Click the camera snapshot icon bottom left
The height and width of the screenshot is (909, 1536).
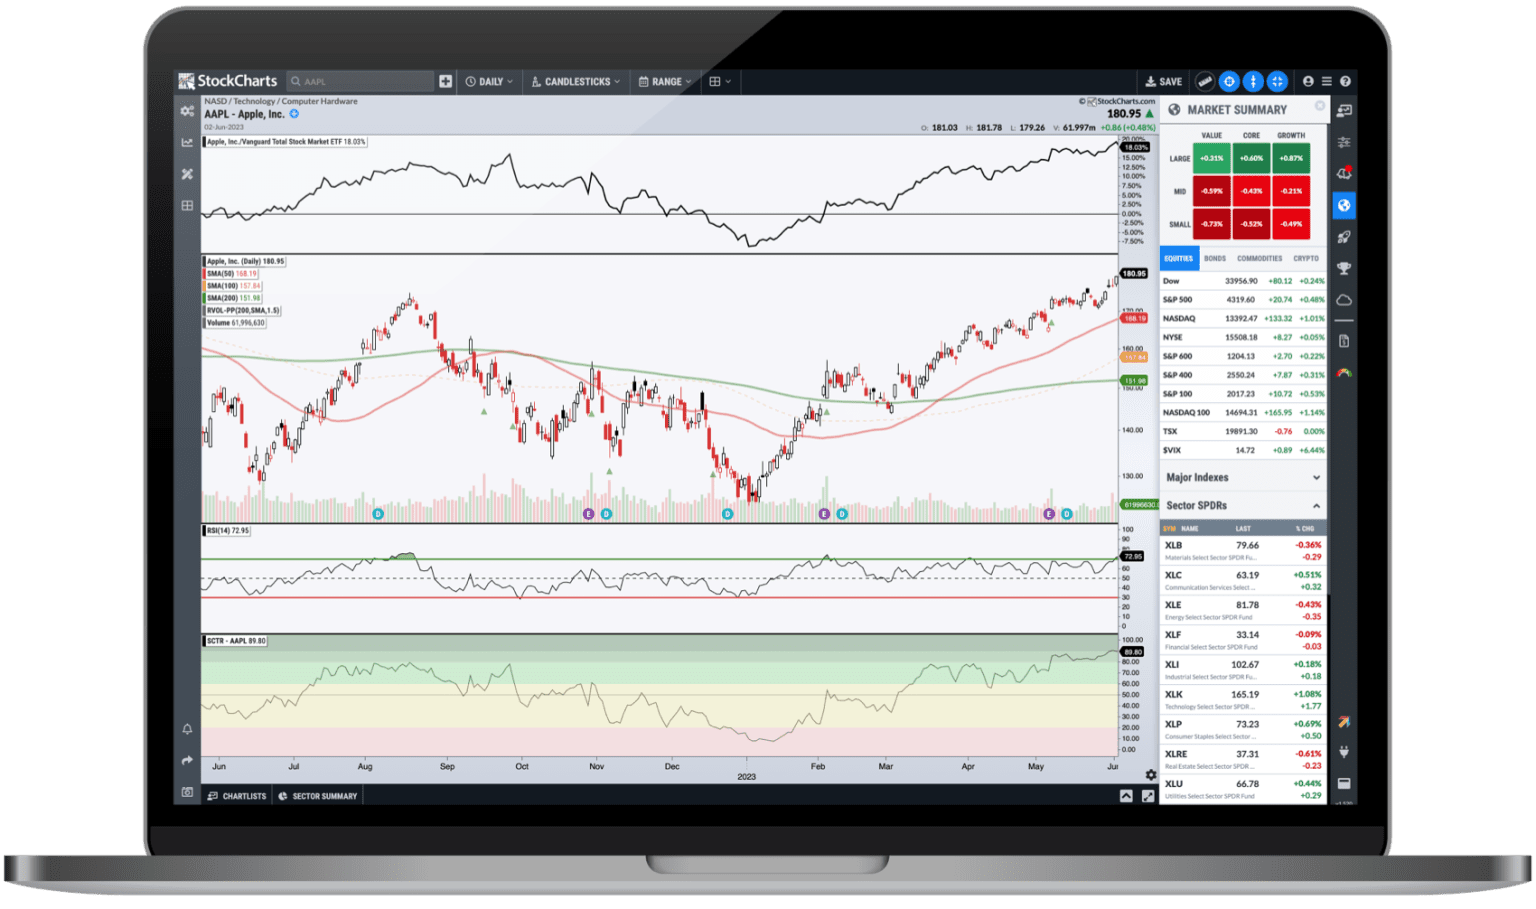click(x=187, y=792)
